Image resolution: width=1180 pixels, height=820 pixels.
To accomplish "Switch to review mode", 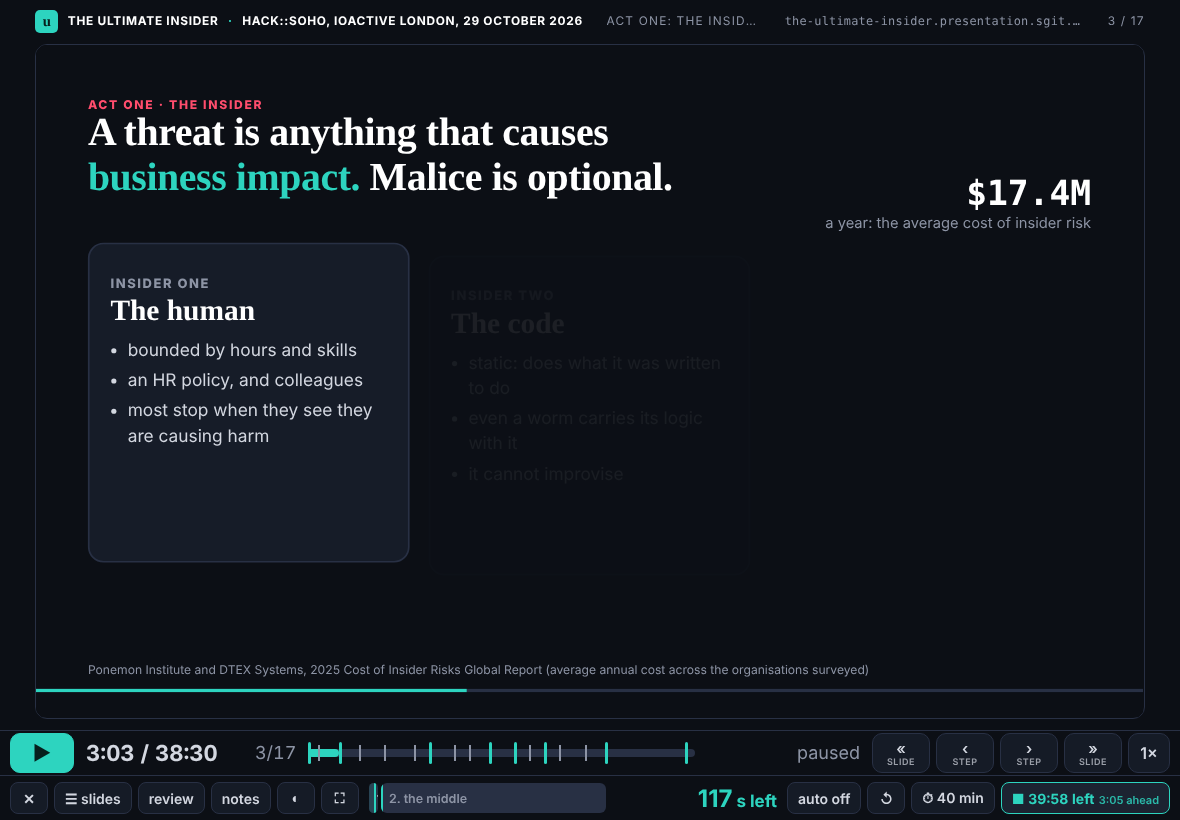I will pos(171,798).
